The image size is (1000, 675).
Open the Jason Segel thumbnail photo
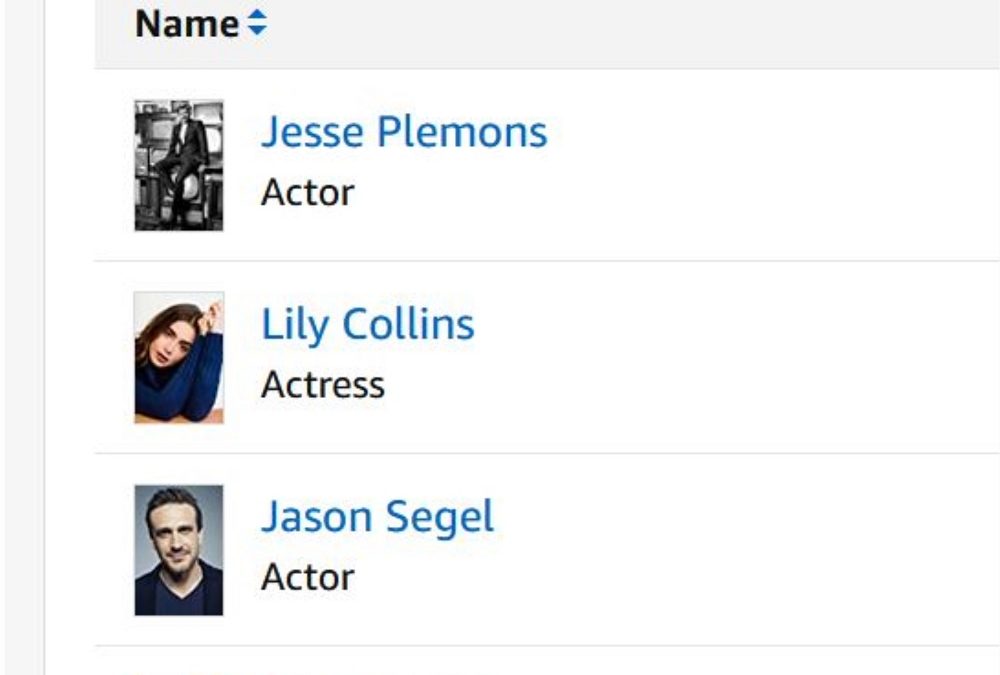click(179, 550)
